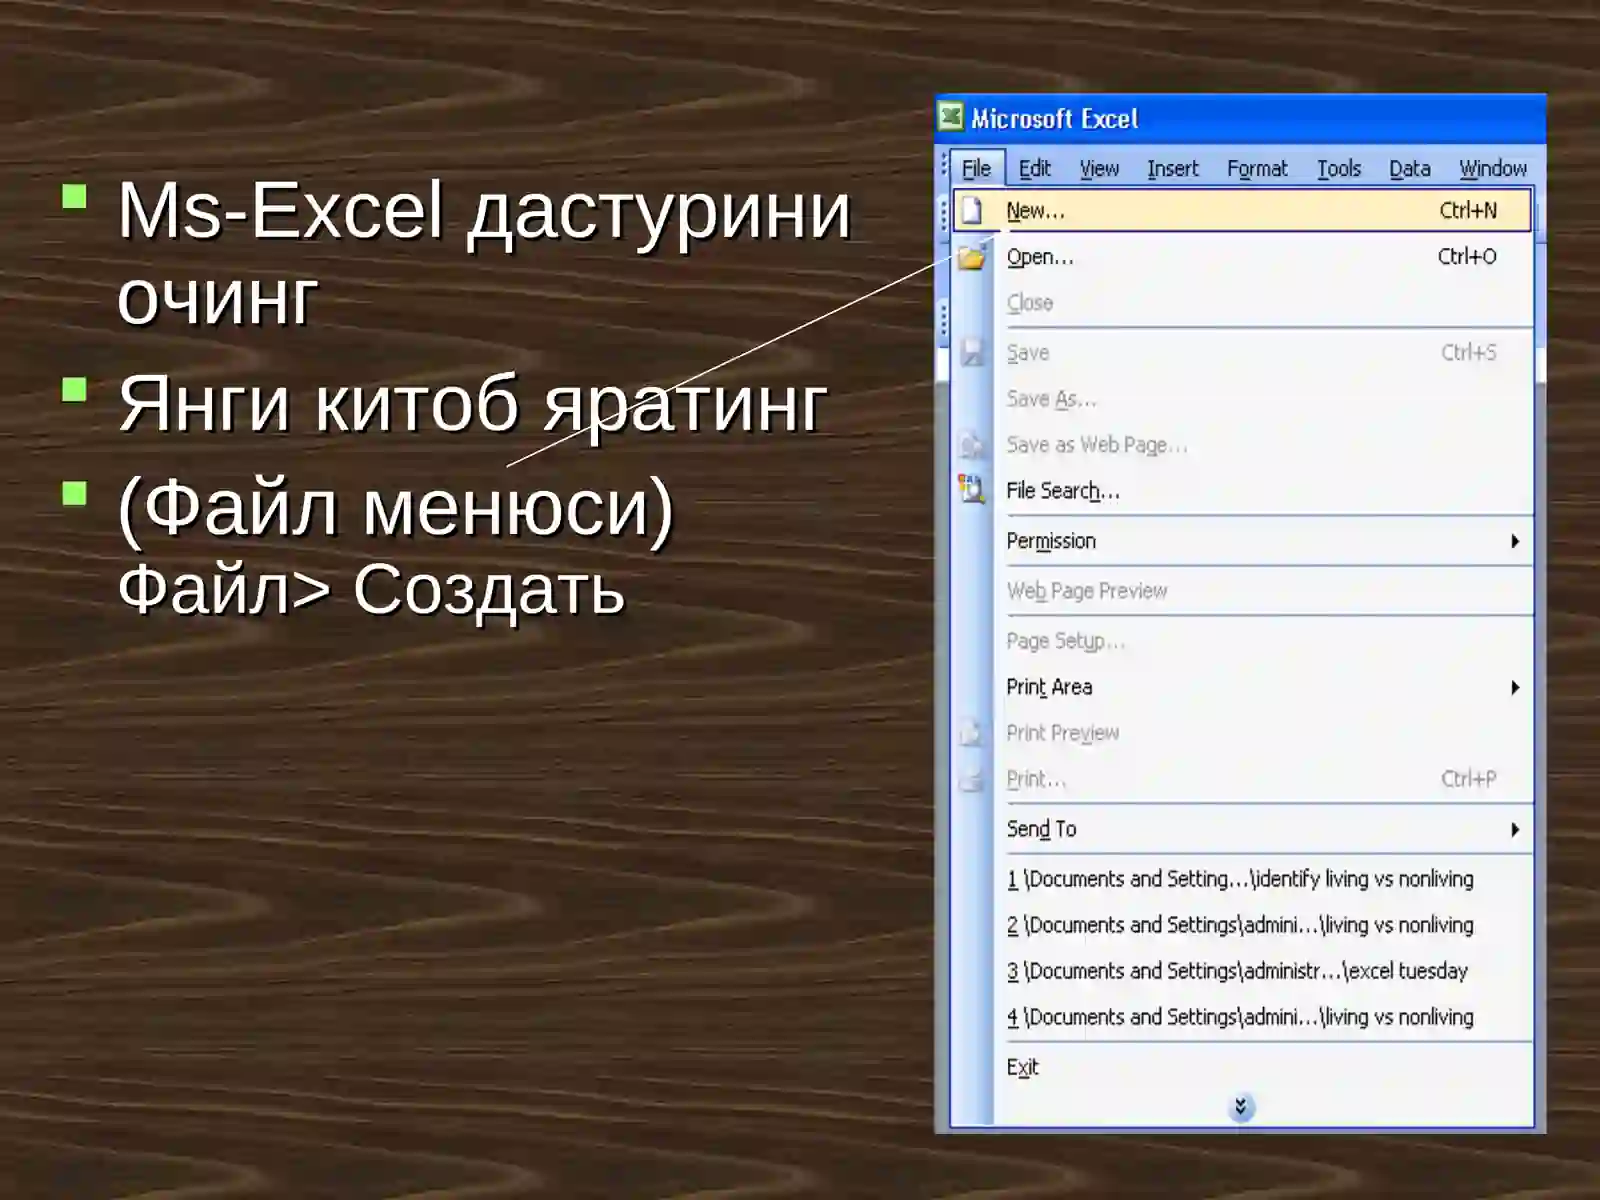The height and width of the screenshot is (1200, 1600).
Task: Open the Format menu
Action: [1257, 168]
